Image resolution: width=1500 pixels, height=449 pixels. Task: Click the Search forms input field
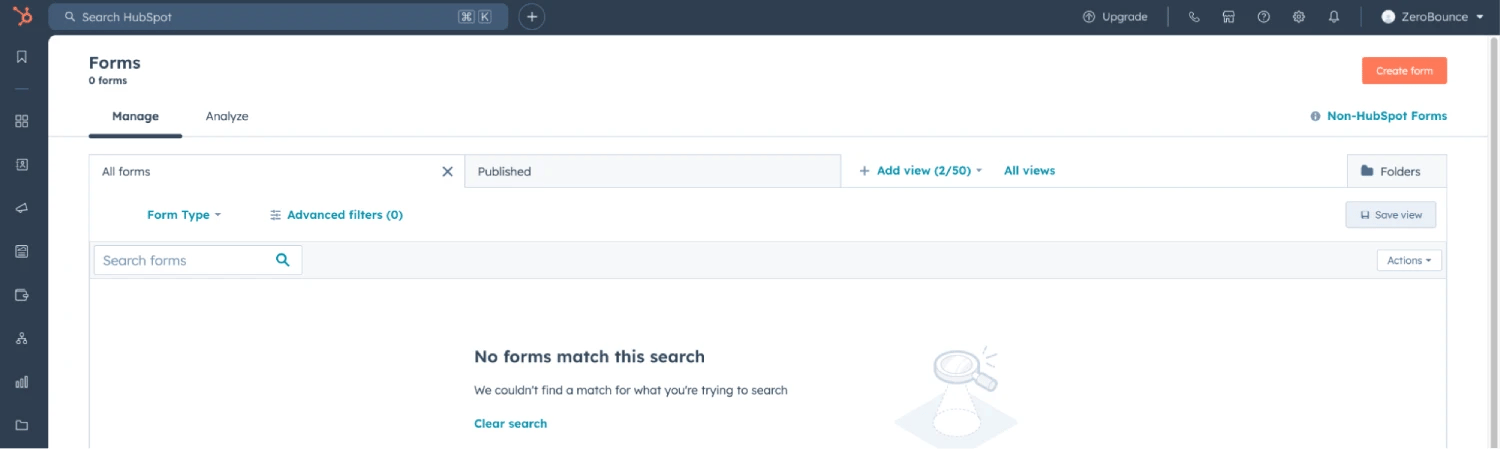(185, 260)
